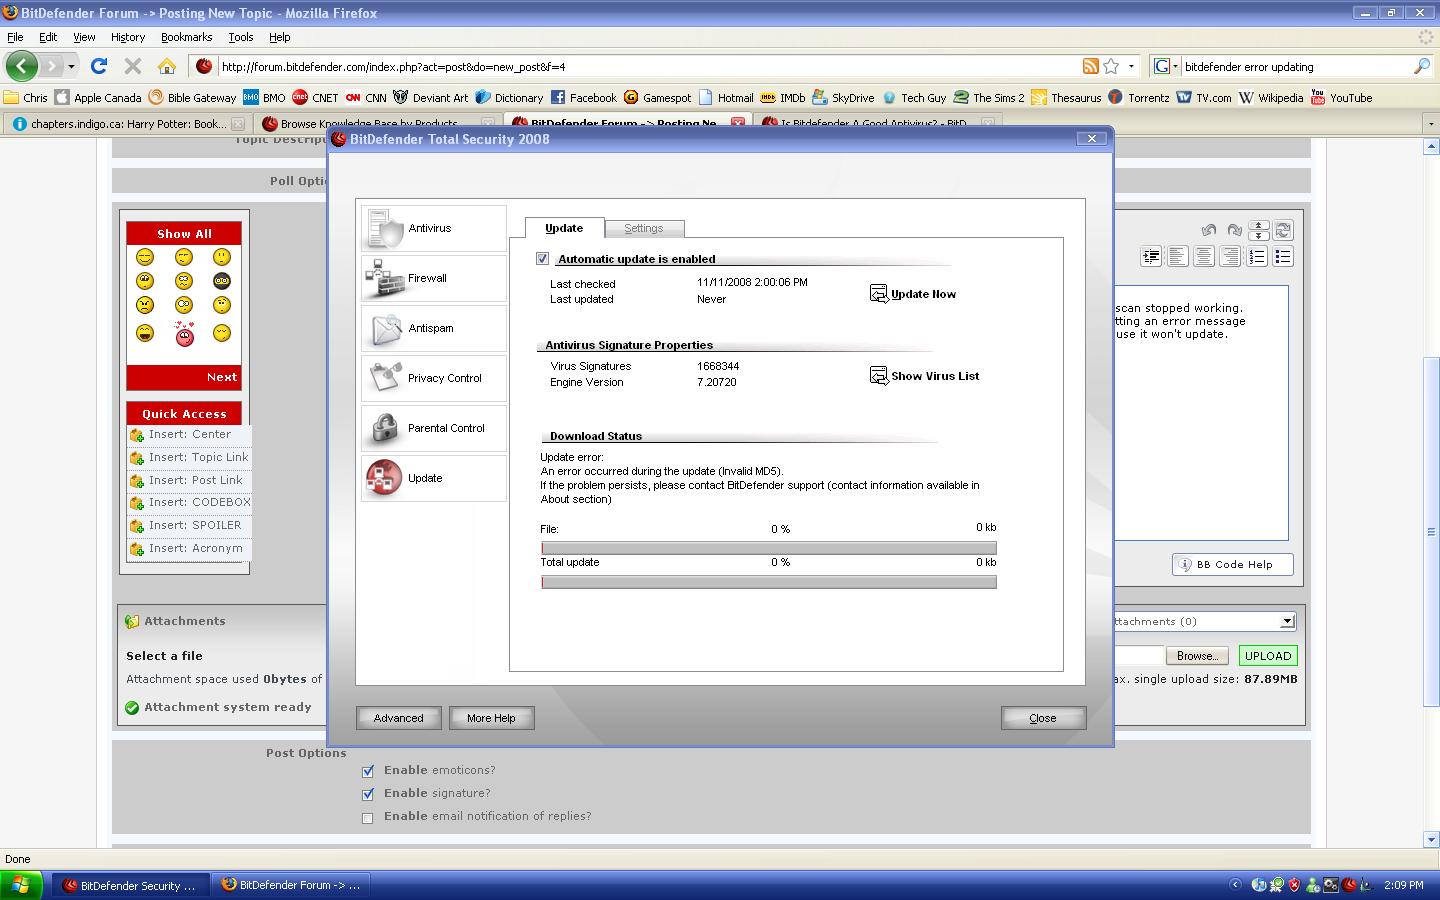Click the RSS feed icon in address bar

coord(1091,66)
